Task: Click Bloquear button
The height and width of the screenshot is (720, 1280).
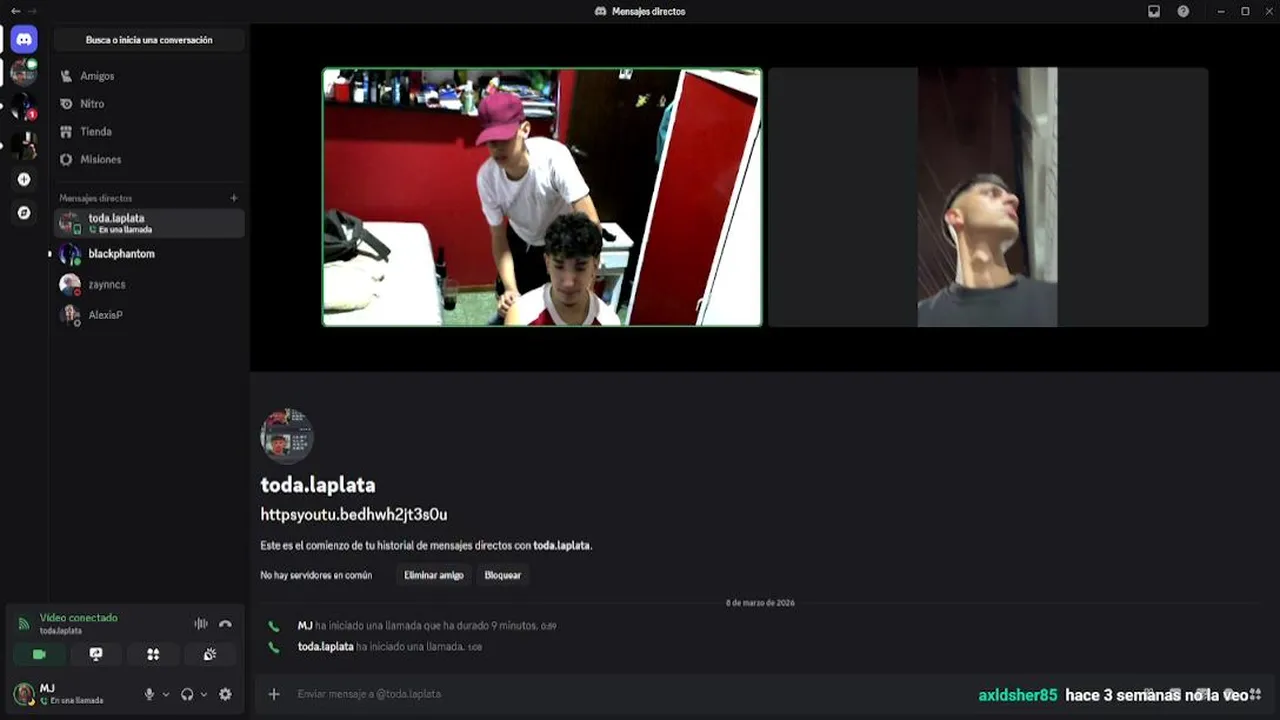Action: click(503, 575)
